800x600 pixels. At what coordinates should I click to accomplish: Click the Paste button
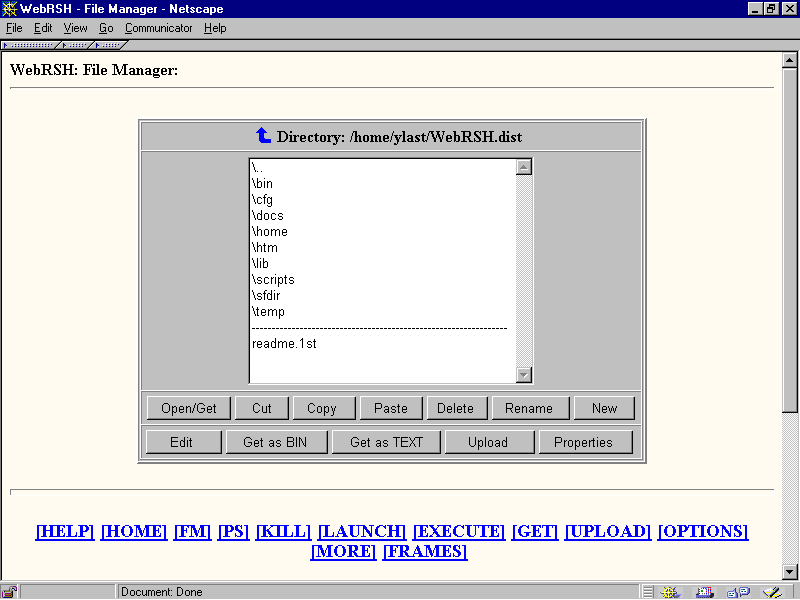[391, 408]
